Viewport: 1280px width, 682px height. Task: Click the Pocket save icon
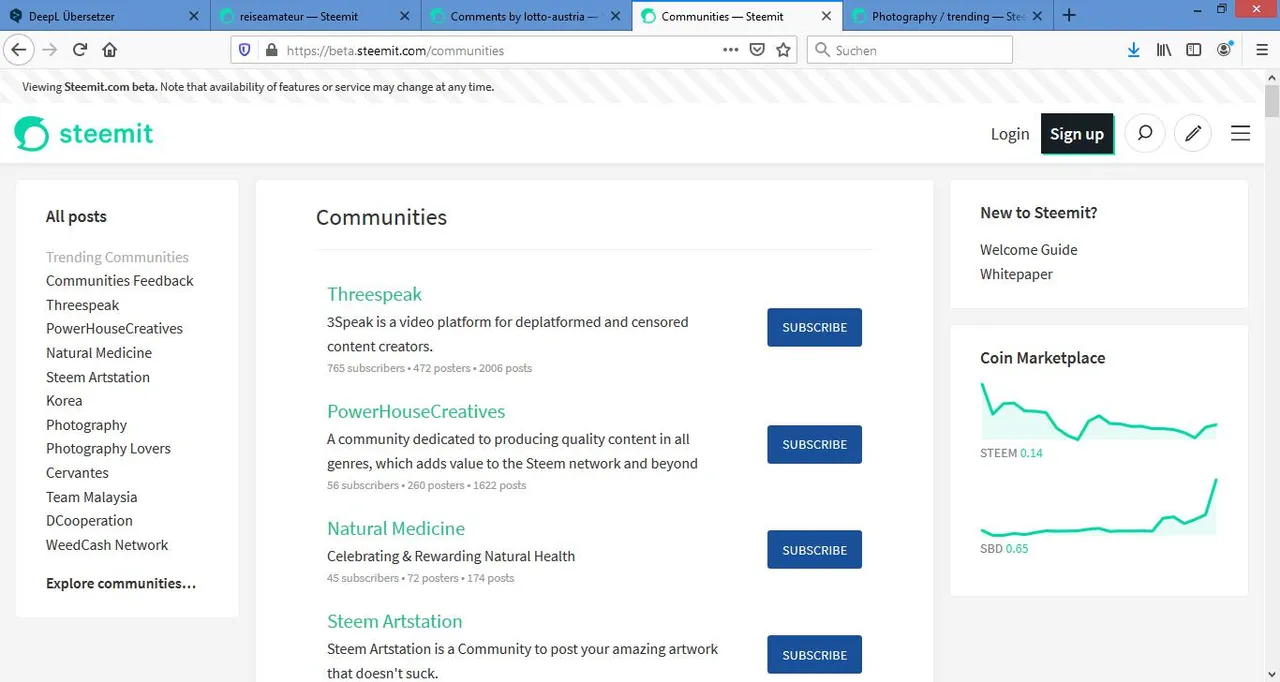coord(757,50)
